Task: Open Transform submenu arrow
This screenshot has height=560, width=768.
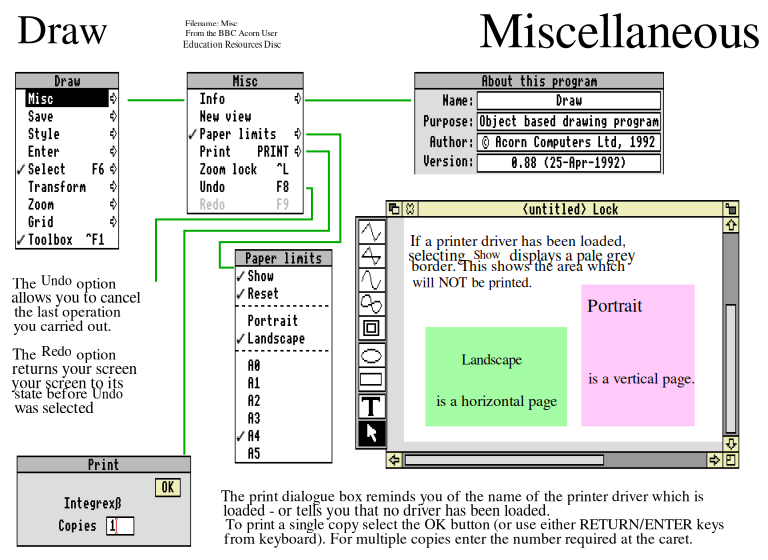Action: point(113,187)
